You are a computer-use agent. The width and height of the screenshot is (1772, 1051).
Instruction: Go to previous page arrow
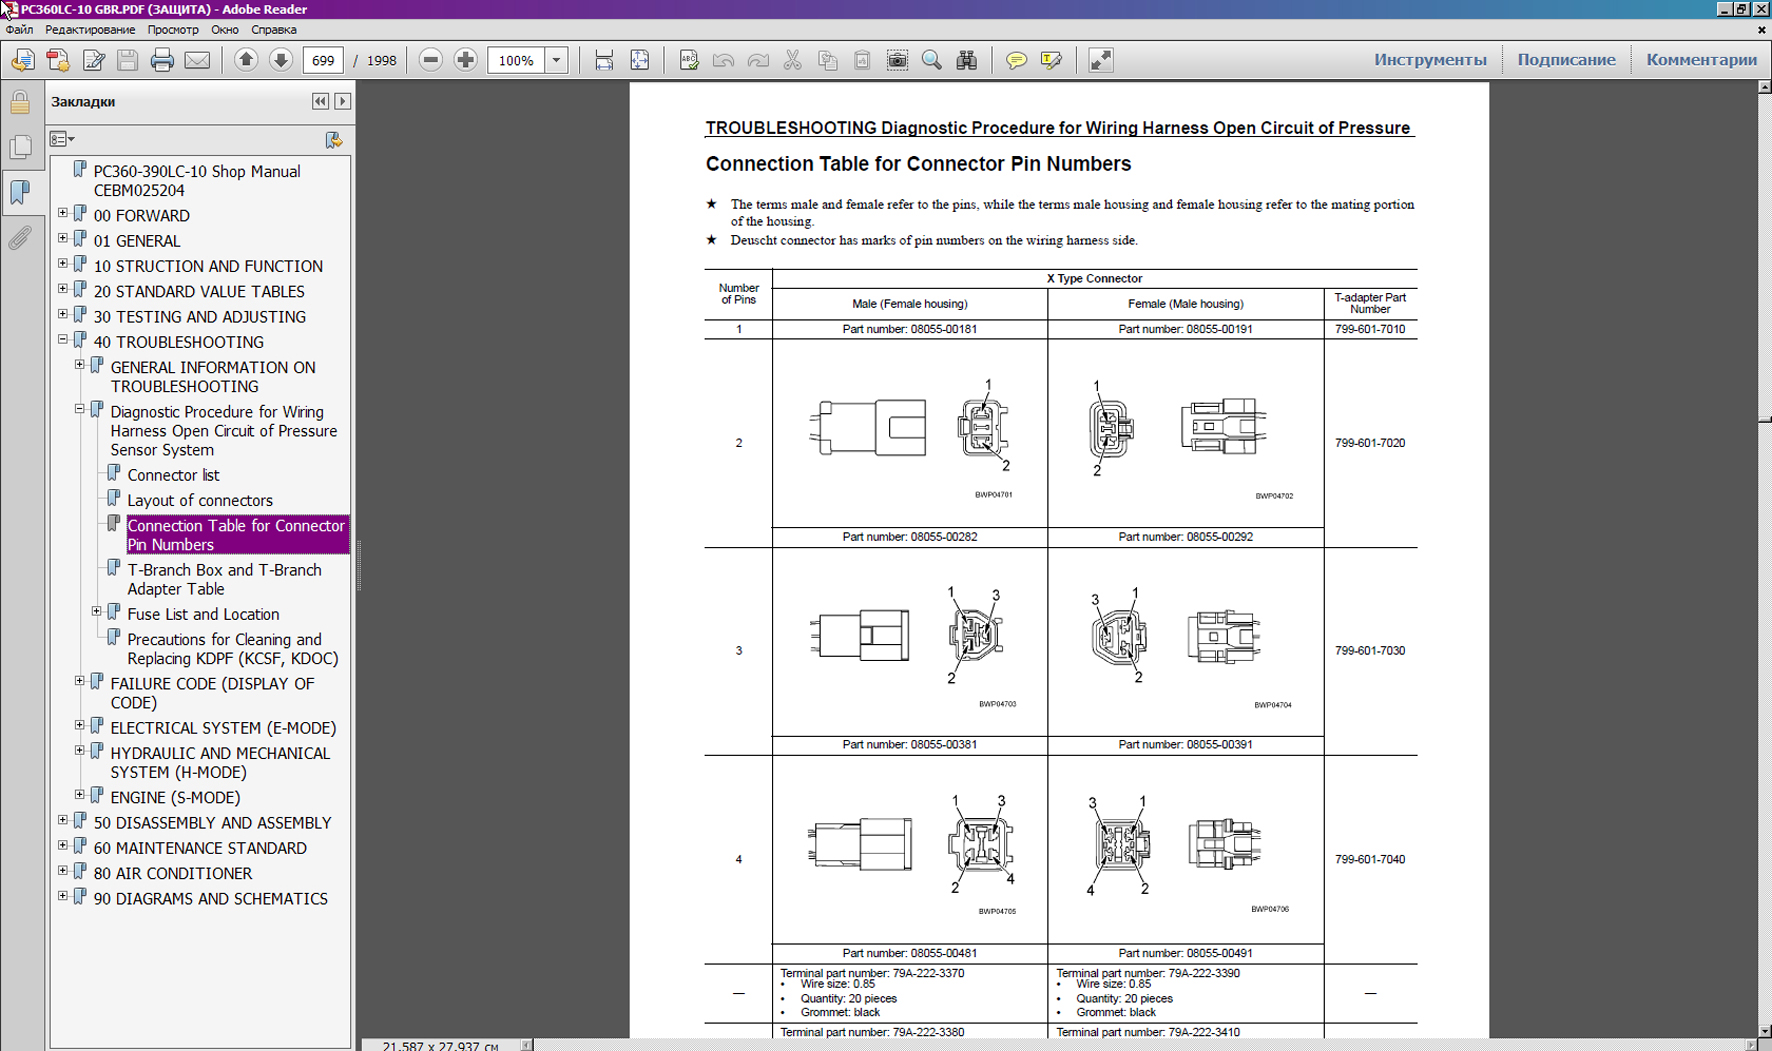tap(245, 61)
